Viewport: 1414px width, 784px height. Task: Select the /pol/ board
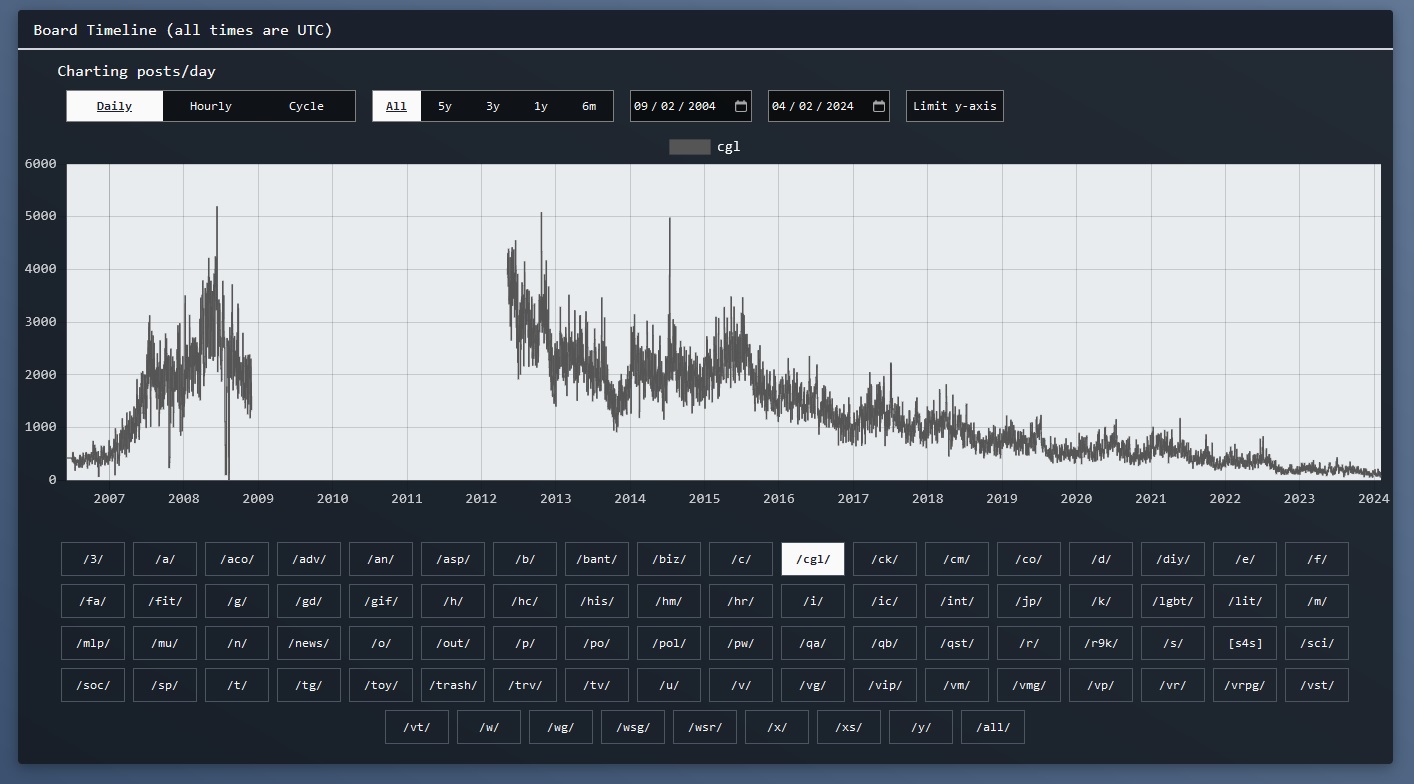pos(669,643)
